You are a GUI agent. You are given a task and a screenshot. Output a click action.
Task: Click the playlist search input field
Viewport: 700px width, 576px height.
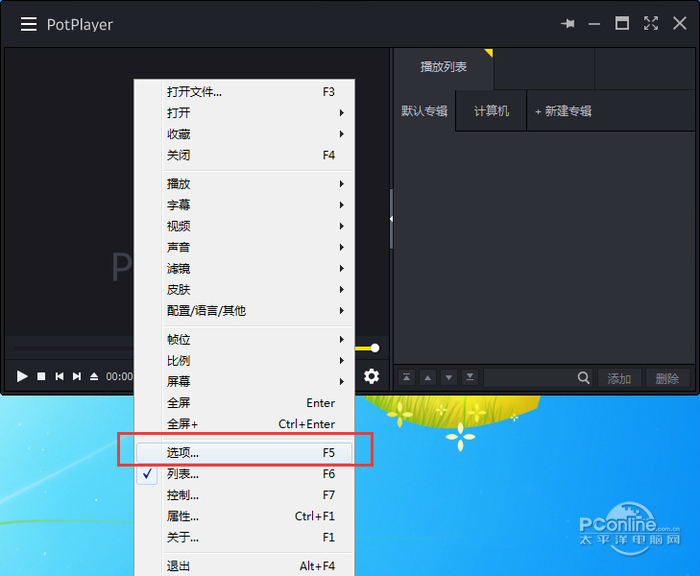(x=530, y=378)
